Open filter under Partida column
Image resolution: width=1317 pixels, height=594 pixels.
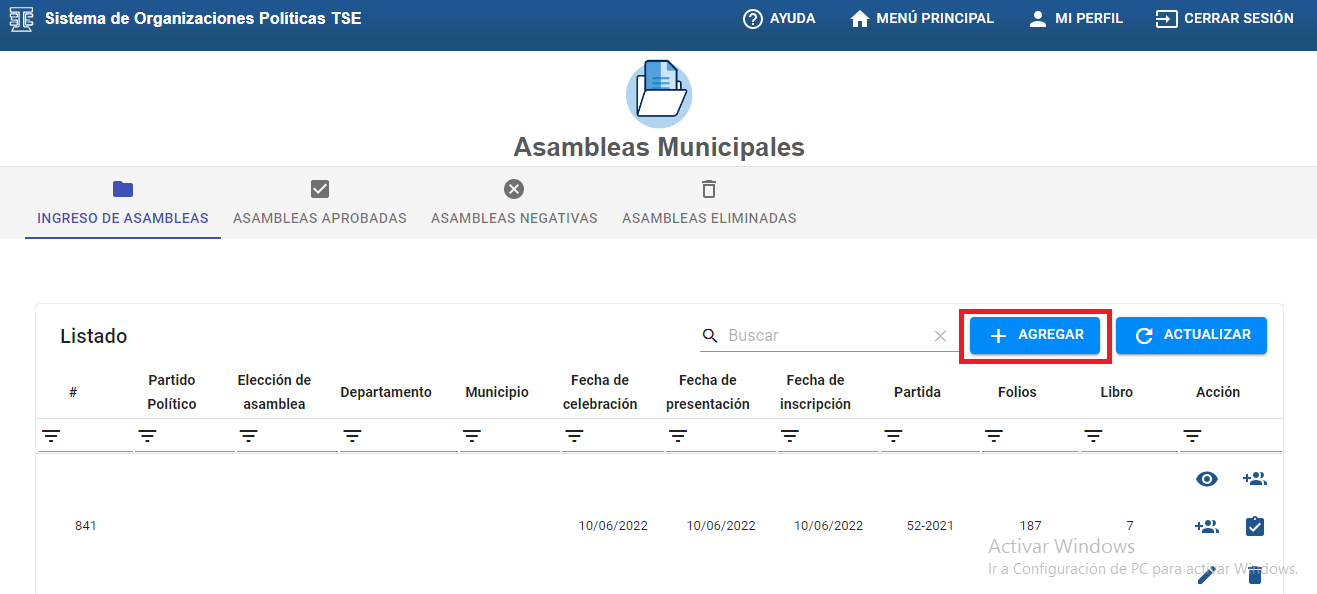click(893, 436)
